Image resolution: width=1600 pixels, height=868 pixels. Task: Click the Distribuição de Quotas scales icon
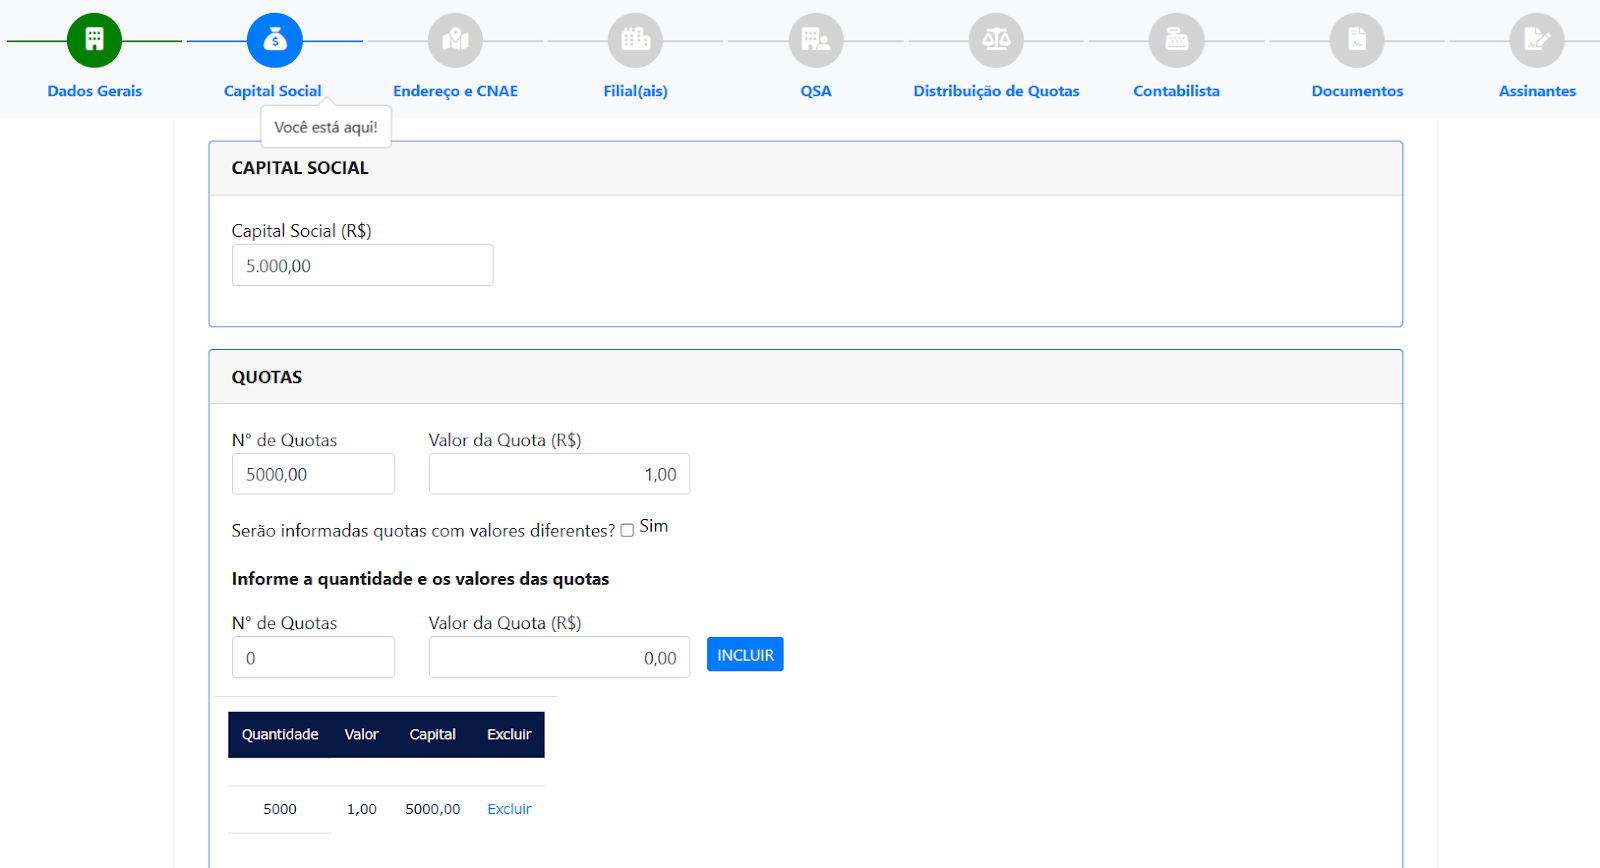coord(996,40)
